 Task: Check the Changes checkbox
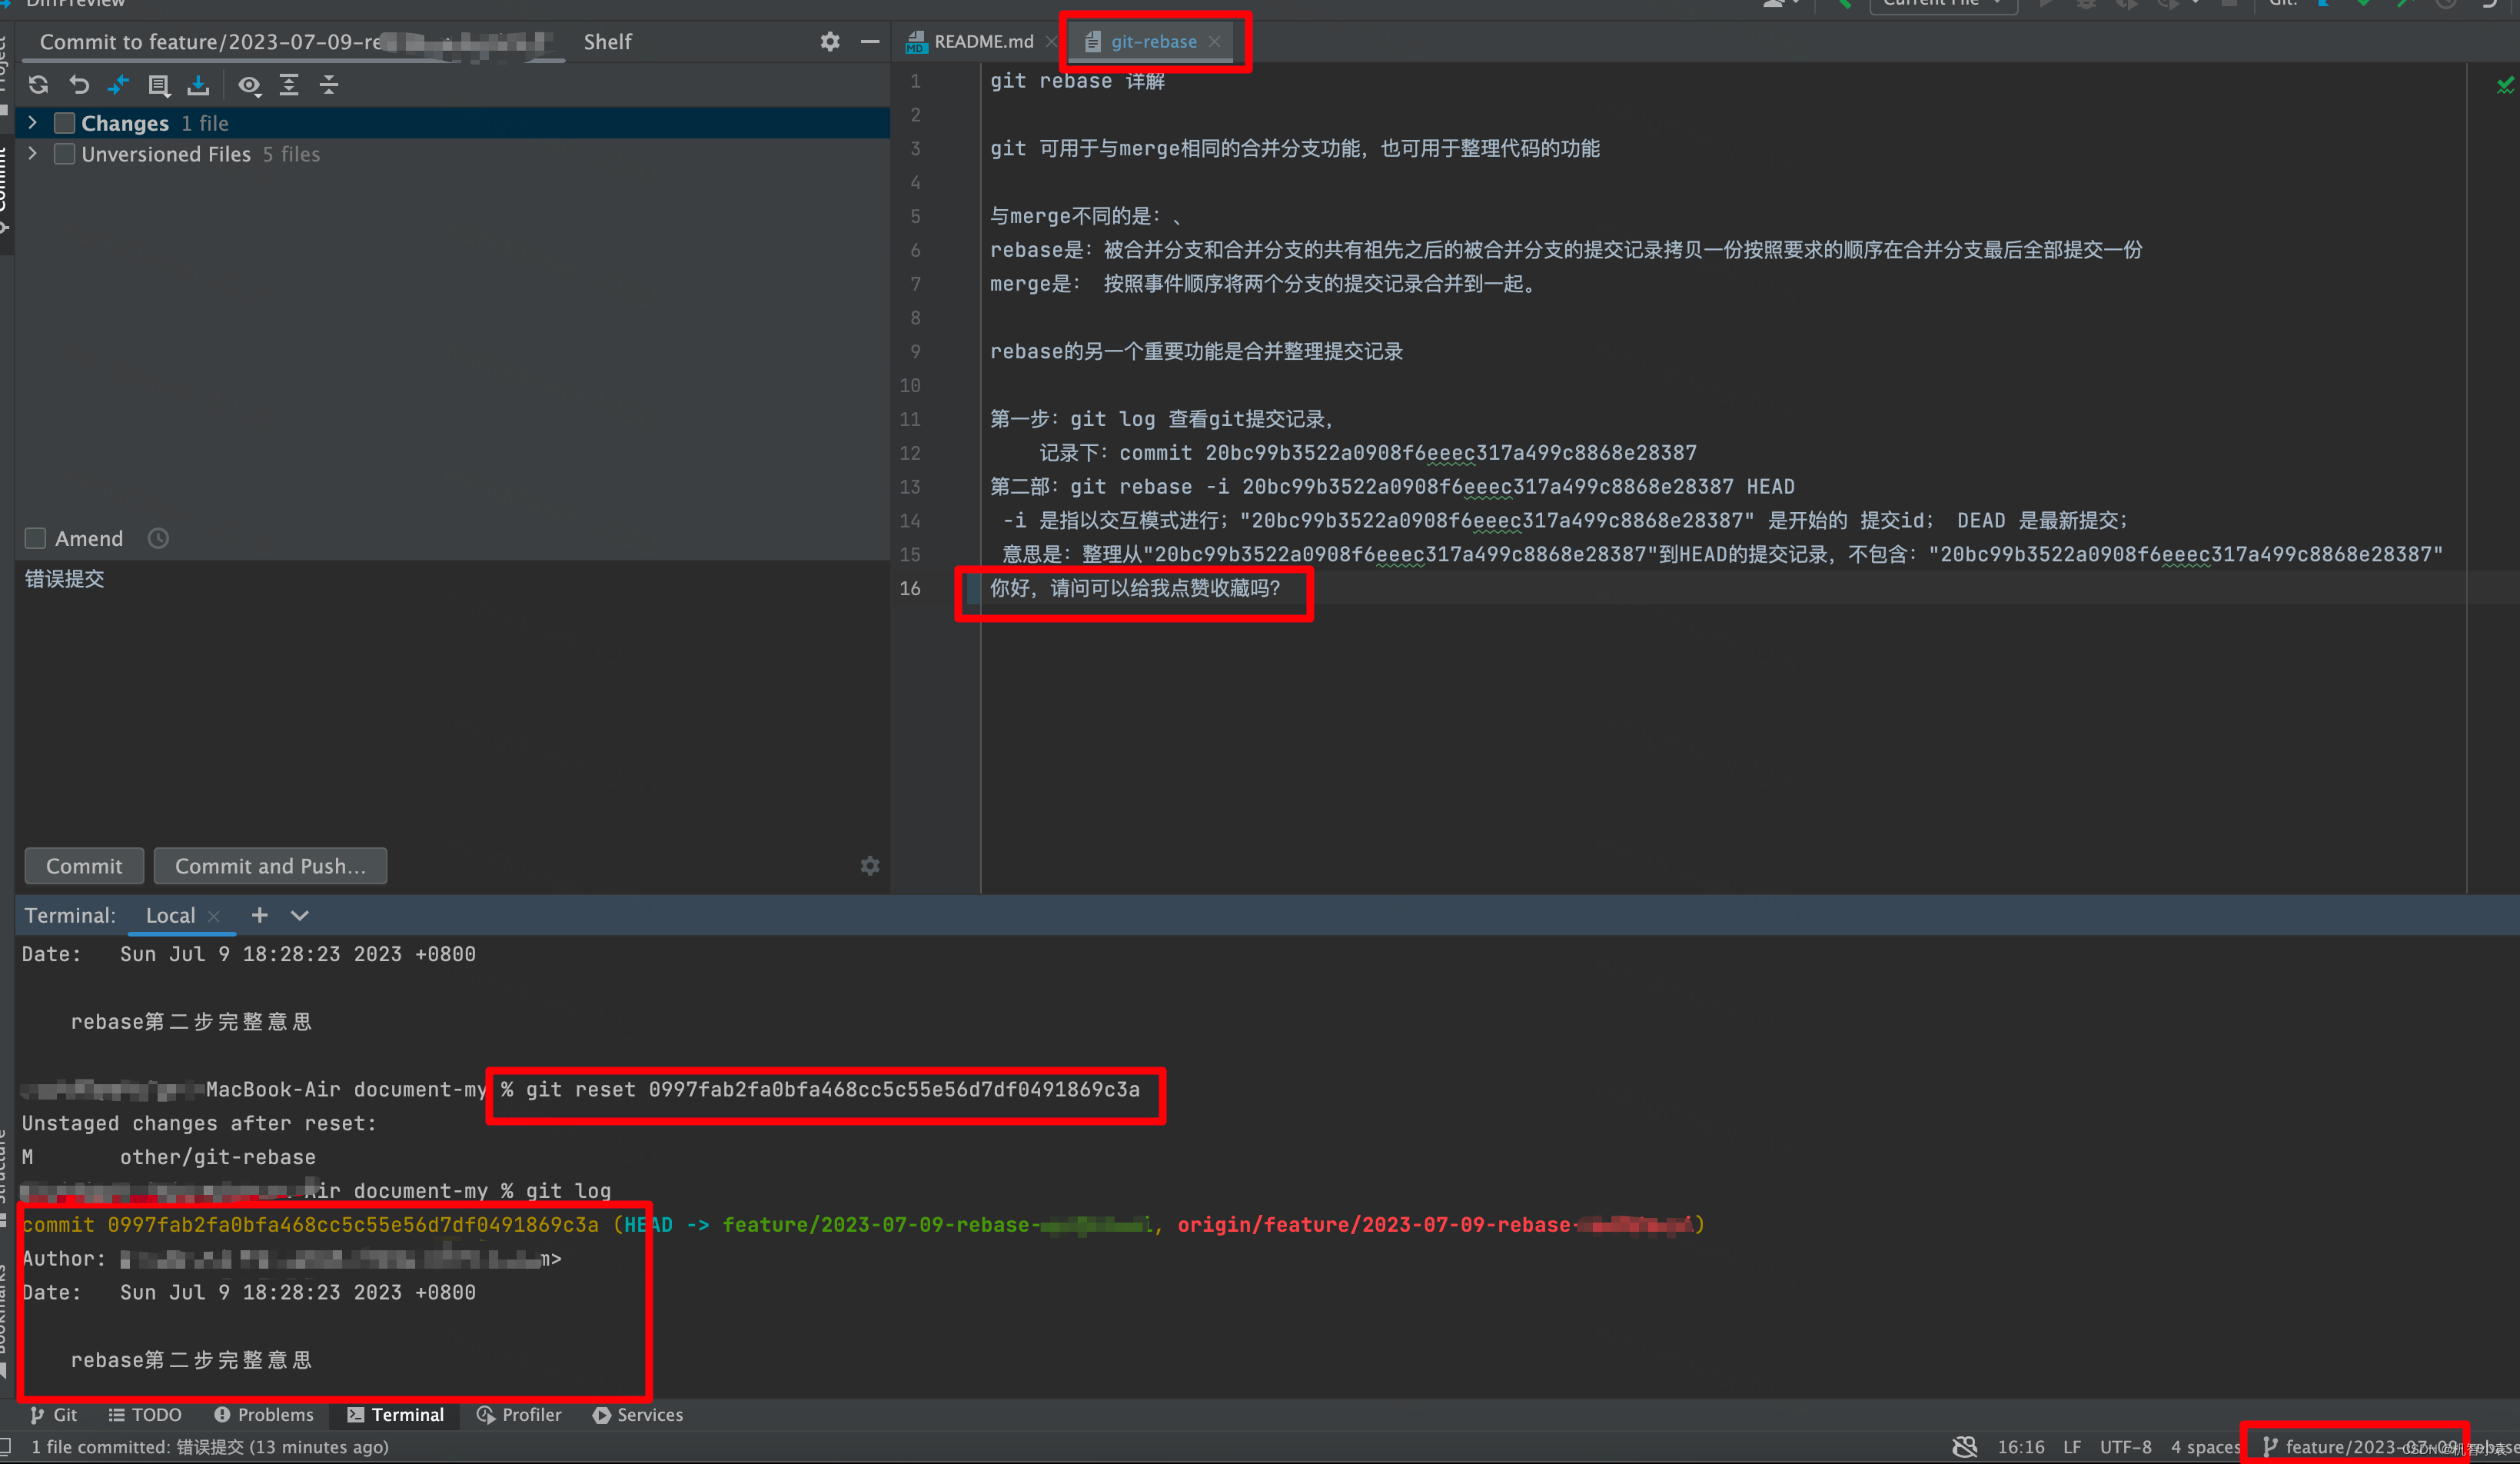click(x=65, y=123)
